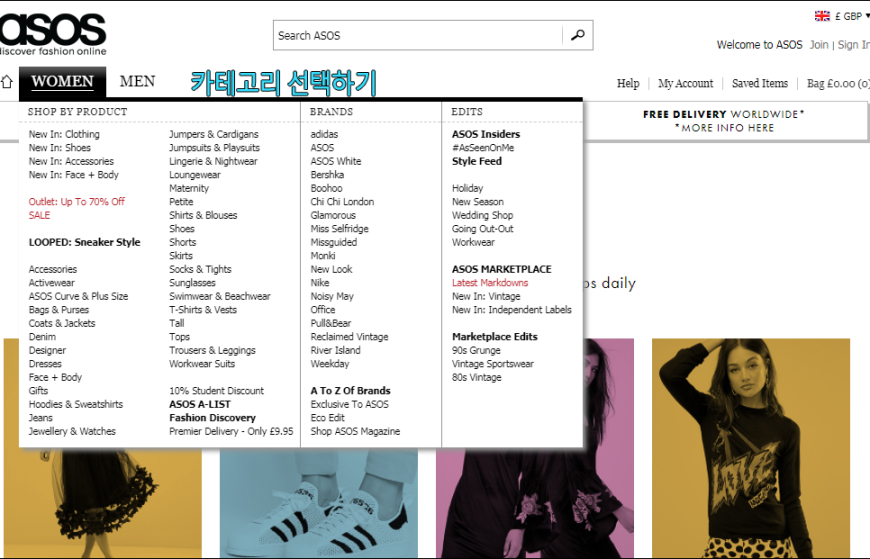Click the Join link
This screenshot has width=870, height=559.
click(819, 45)
